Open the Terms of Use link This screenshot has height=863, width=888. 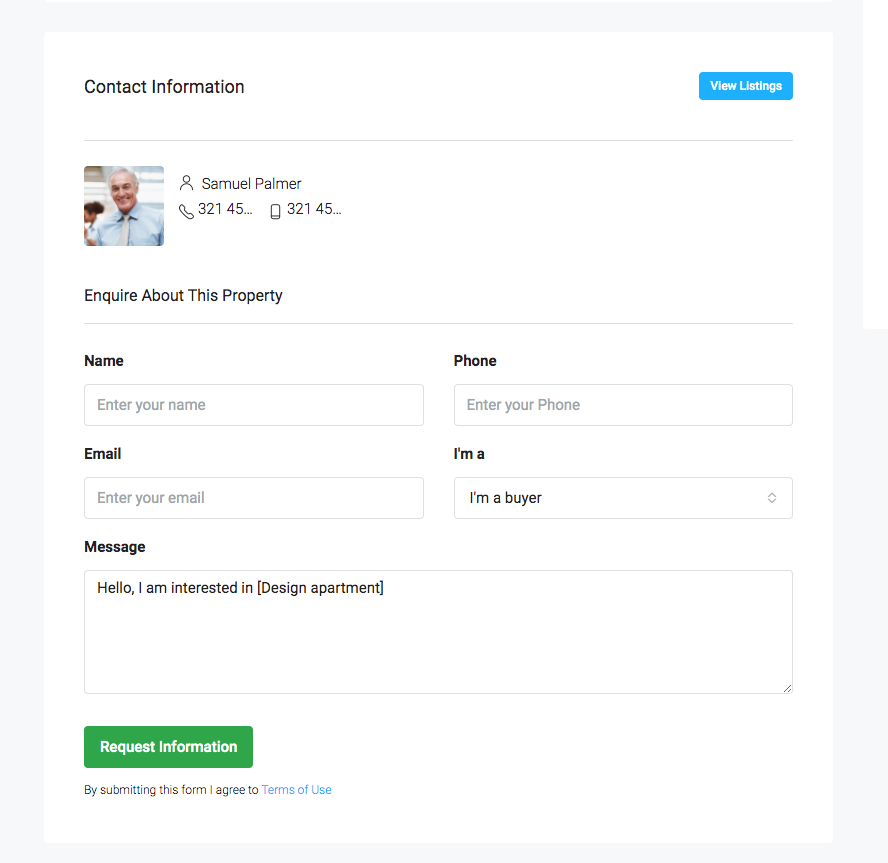point(296,789)
